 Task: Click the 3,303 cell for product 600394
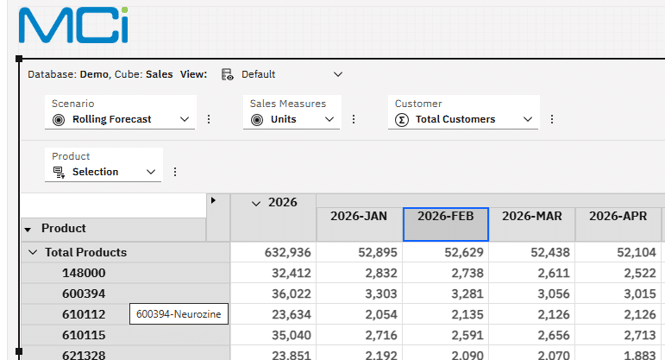click(360, 294)
